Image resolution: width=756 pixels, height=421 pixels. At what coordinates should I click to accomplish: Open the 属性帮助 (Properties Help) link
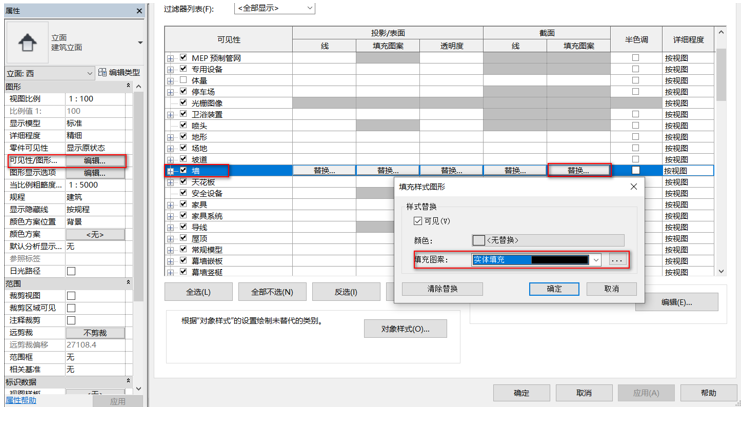point(22,400)
